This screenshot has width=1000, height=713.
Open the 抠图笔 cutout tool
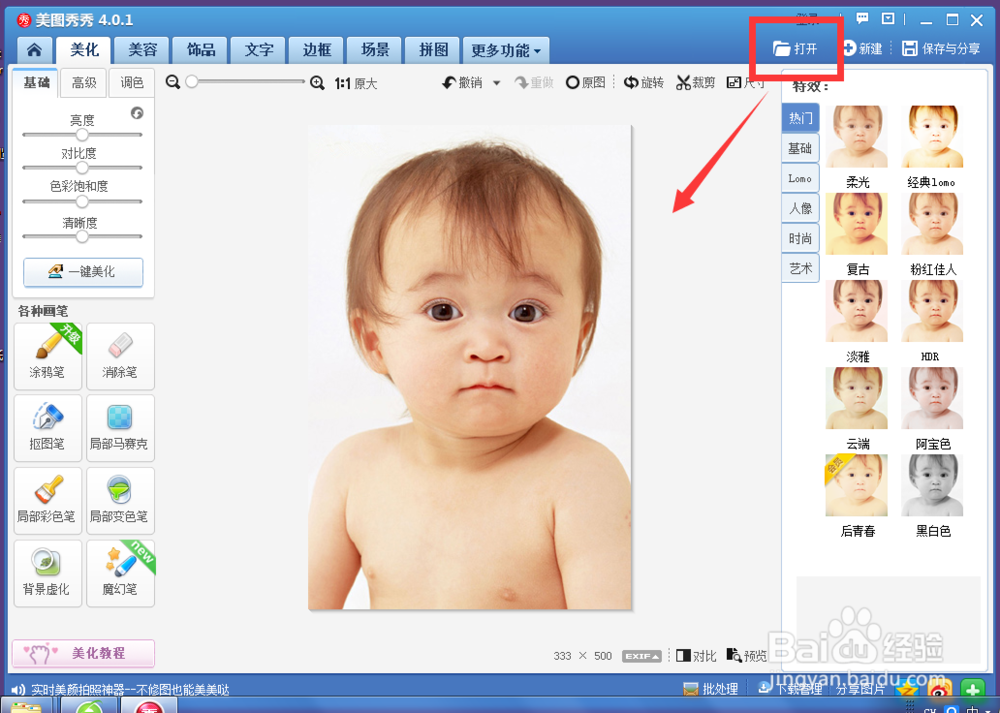click(x=48, y=428)
